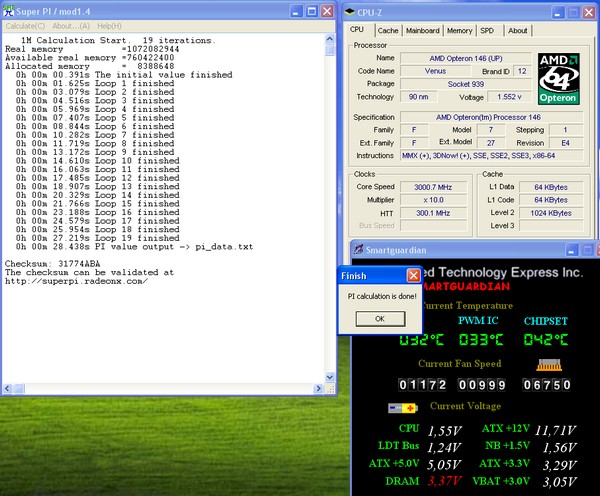
Task: Click the 'Checksum: 31774ABA' line
Action: tap(52, 264)
